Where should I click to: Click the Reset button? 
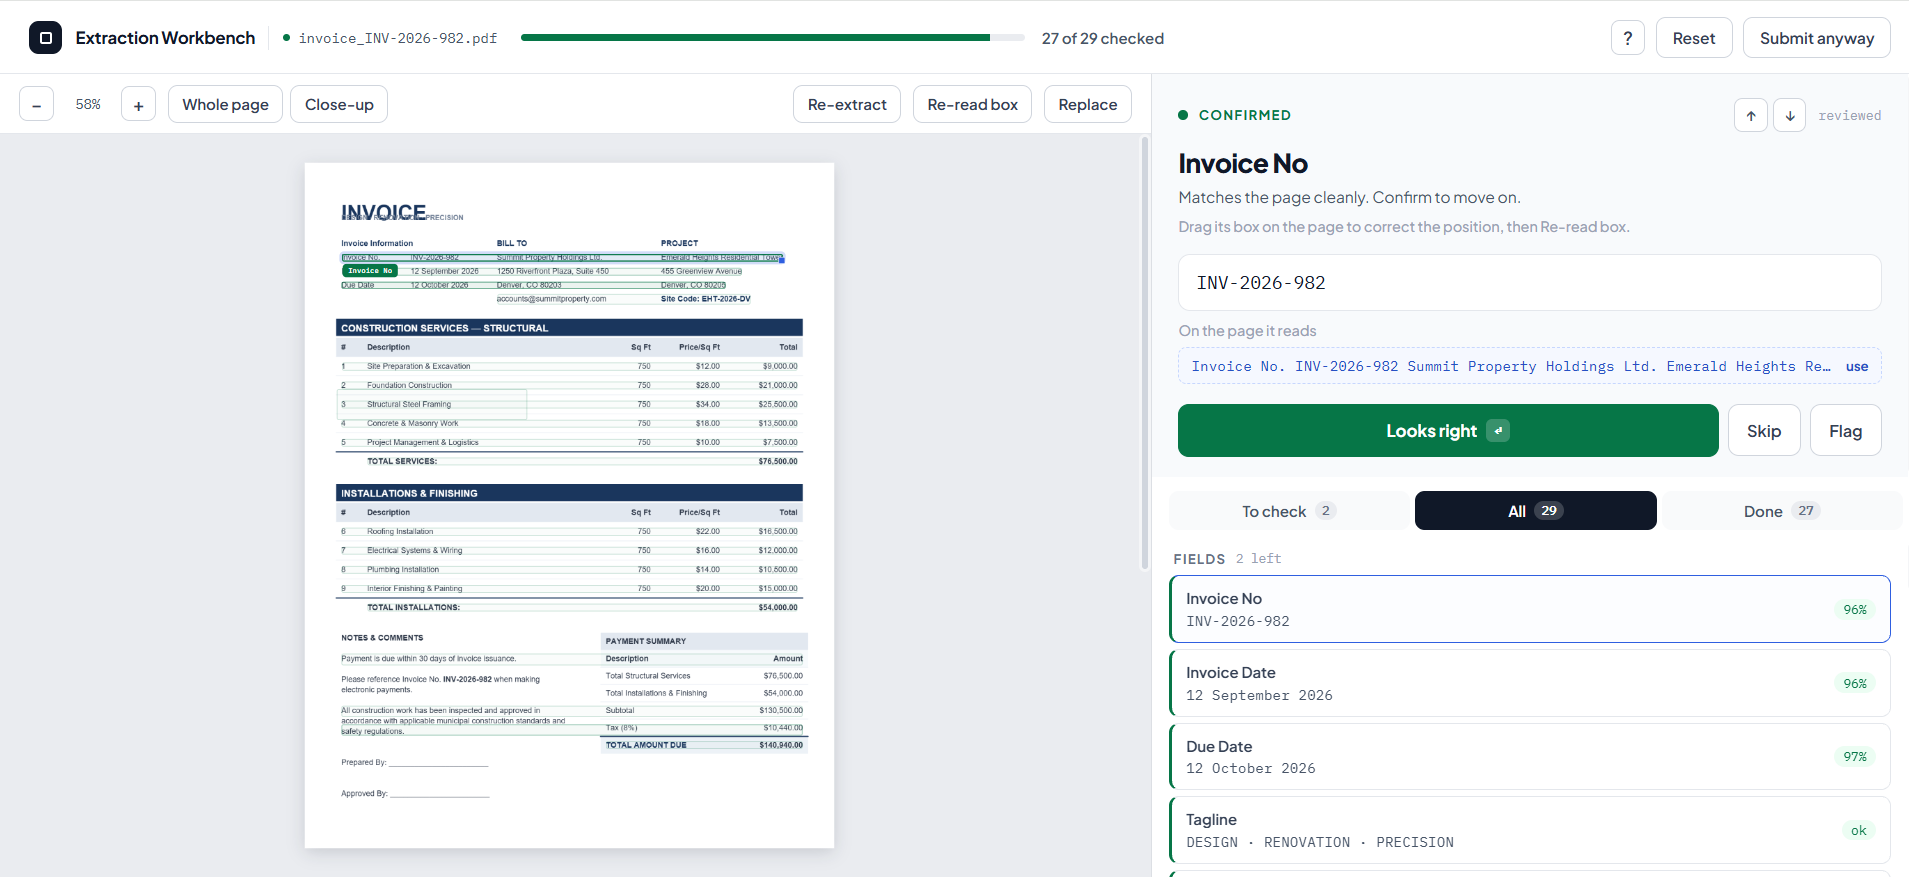point(1693,38)
